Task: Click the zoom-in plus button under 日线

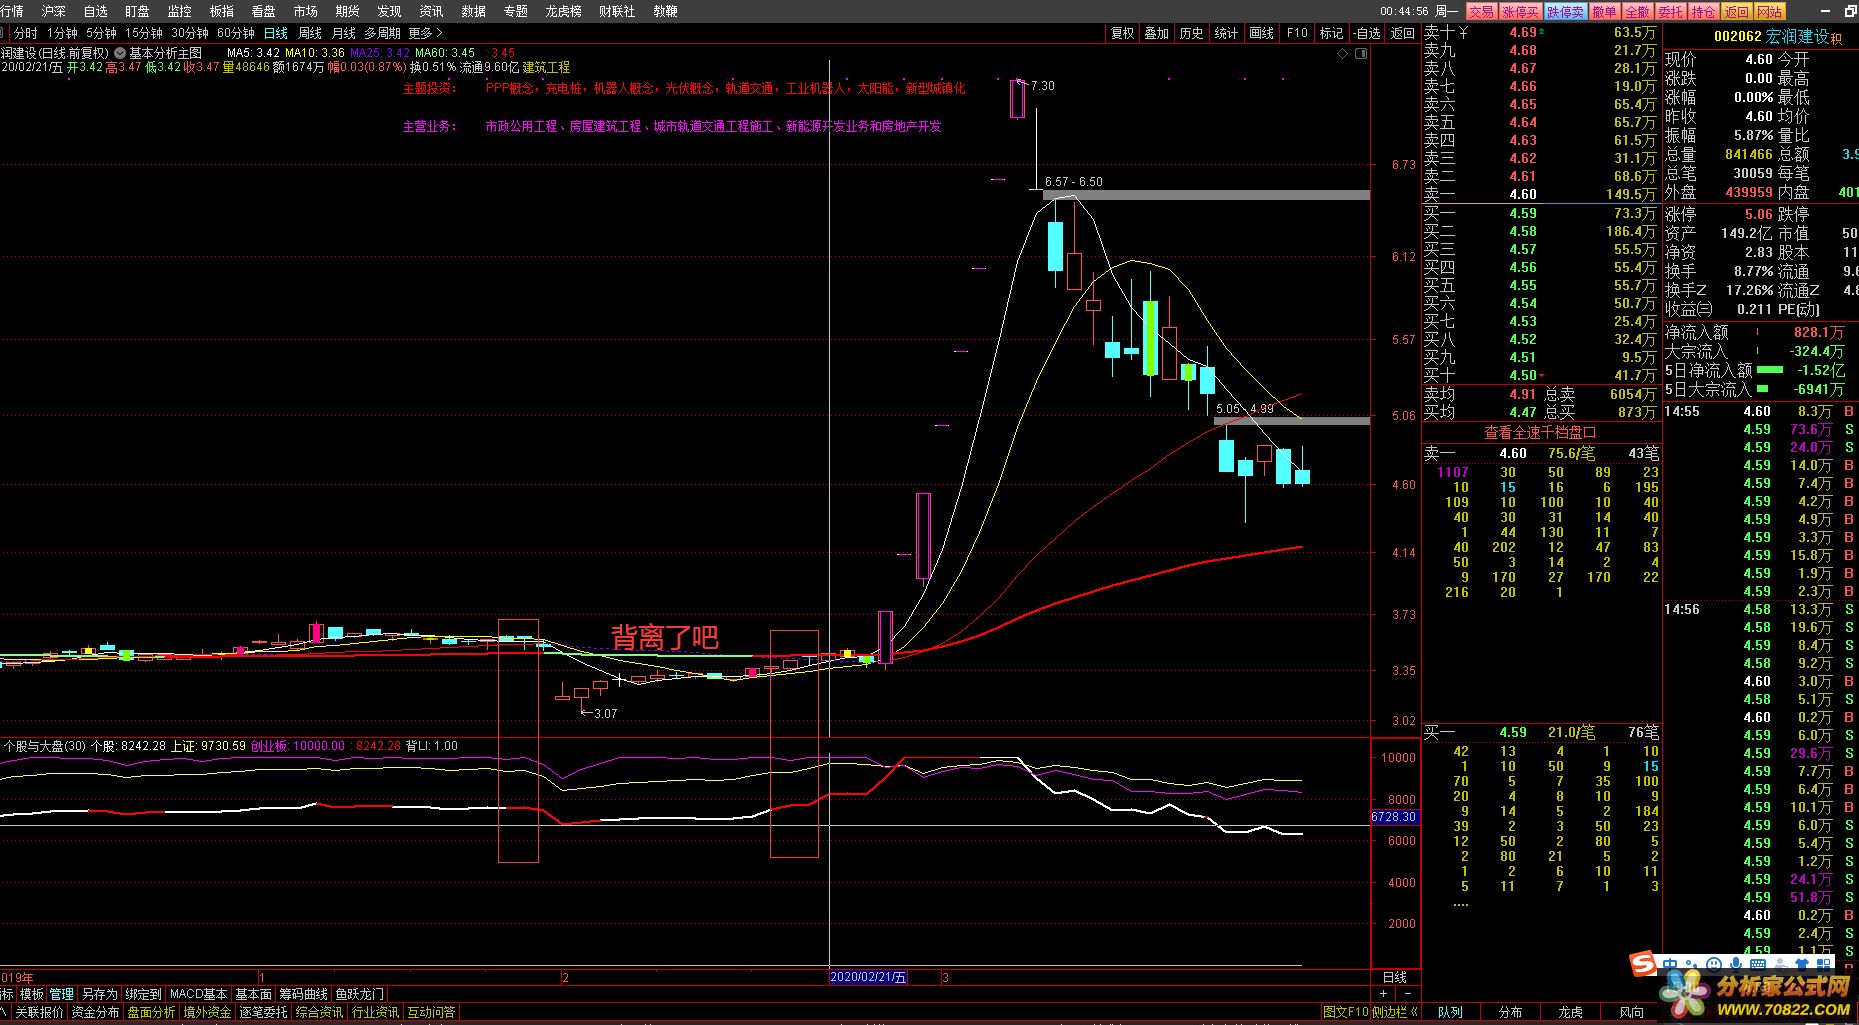Action: (1383, 994)
